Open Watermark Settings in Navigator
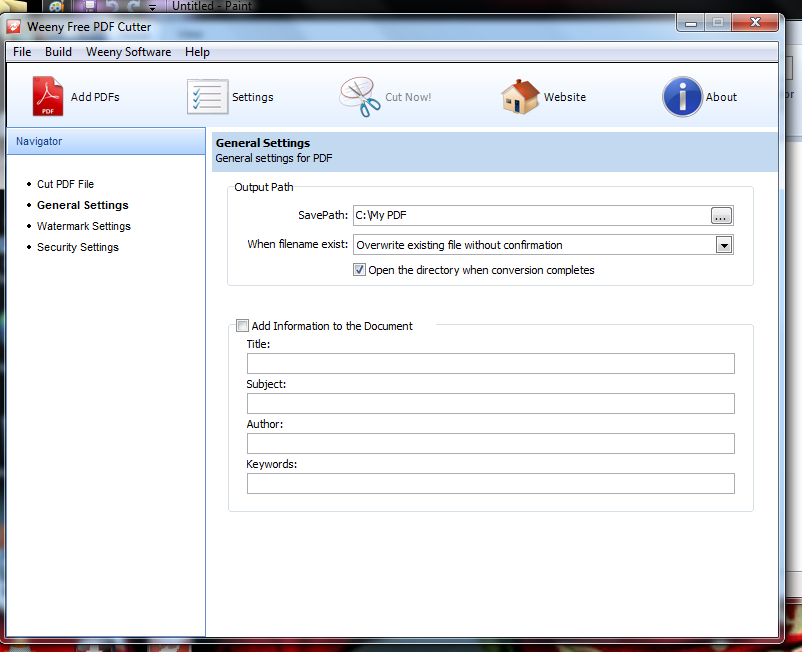The height and width of the screenshot is (652, 802). tap(84, 226)
